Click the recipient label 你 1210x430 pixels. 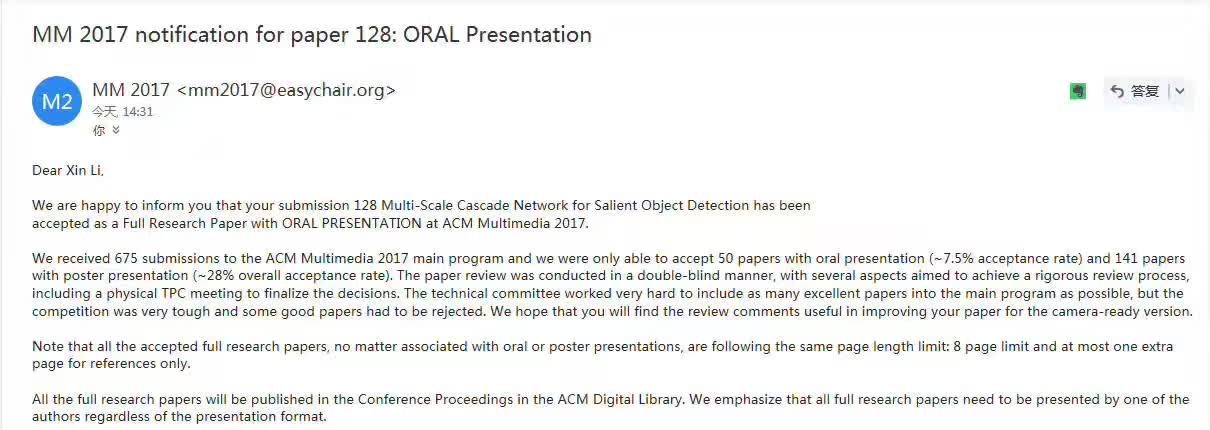(x=99, y=130)
